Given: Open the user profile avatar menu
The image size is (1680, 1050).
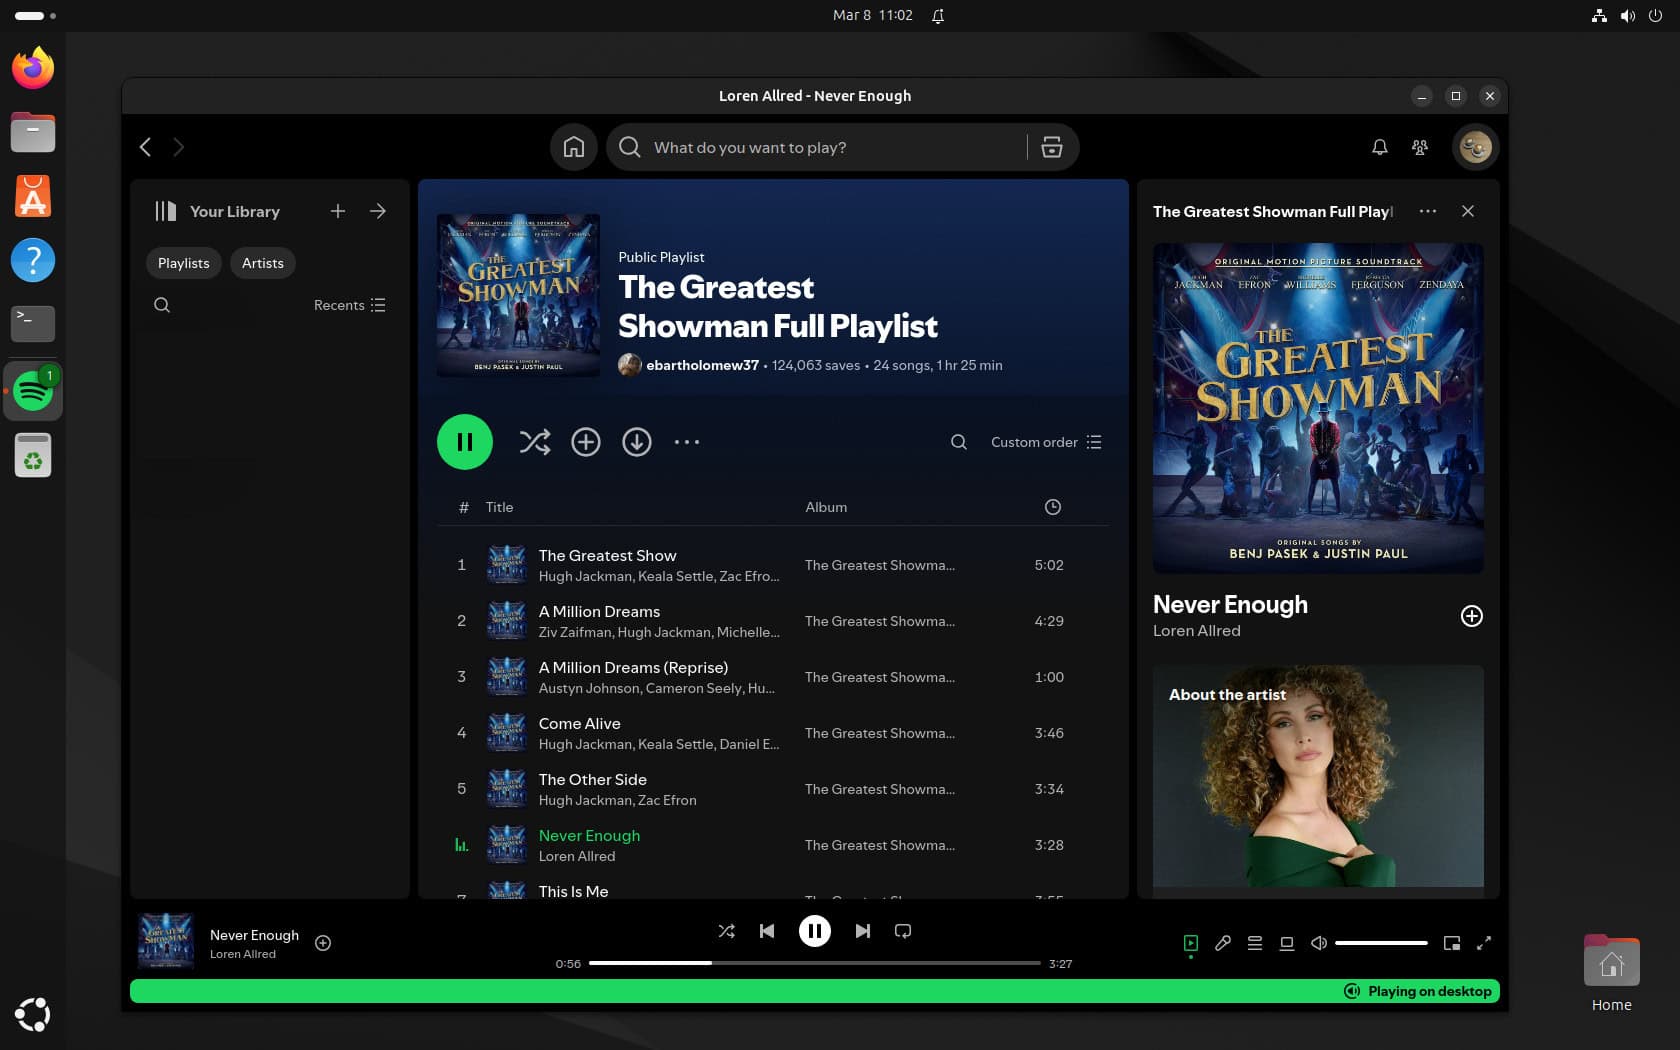Looking at the screenshot, I should click(1475, 147).
